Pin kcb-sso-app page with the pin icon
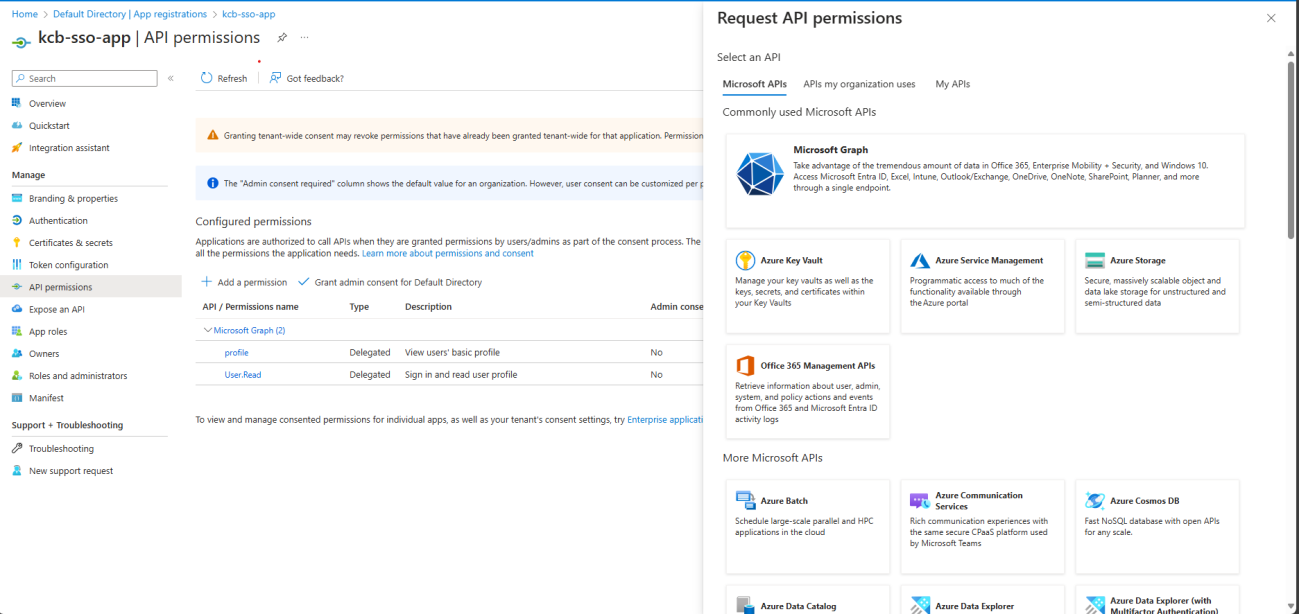The width and height of the screenshot is (1299, 614). (282, 38)
